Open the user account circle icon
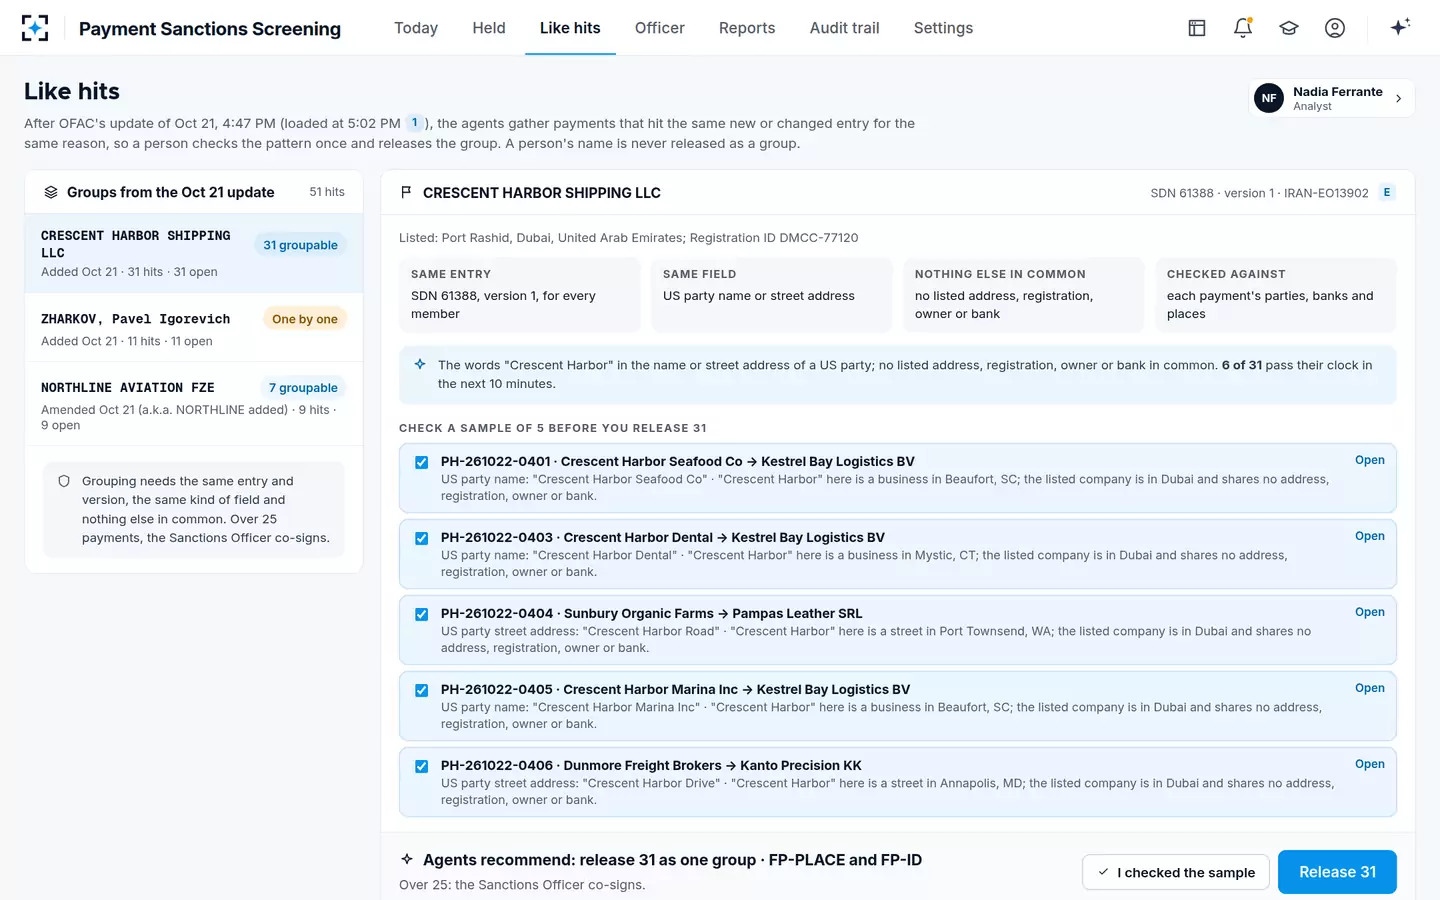The width and height of the screenshot is (1440, 900). point(1335,28)
